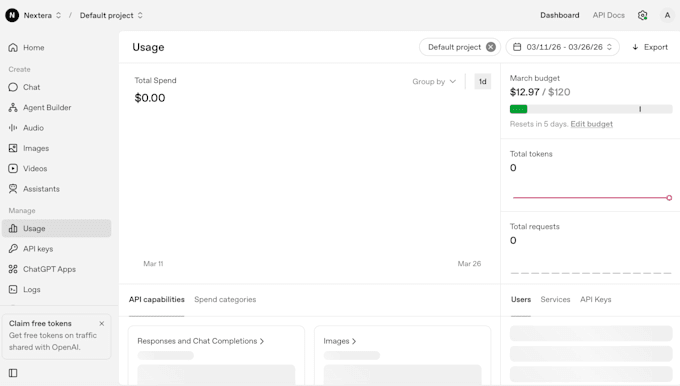The height and width of the screenshot is (386, 680).
Task: Expand Responses and Chat Completions chevron
Action: pyautogui.click(x=262, y=341)
